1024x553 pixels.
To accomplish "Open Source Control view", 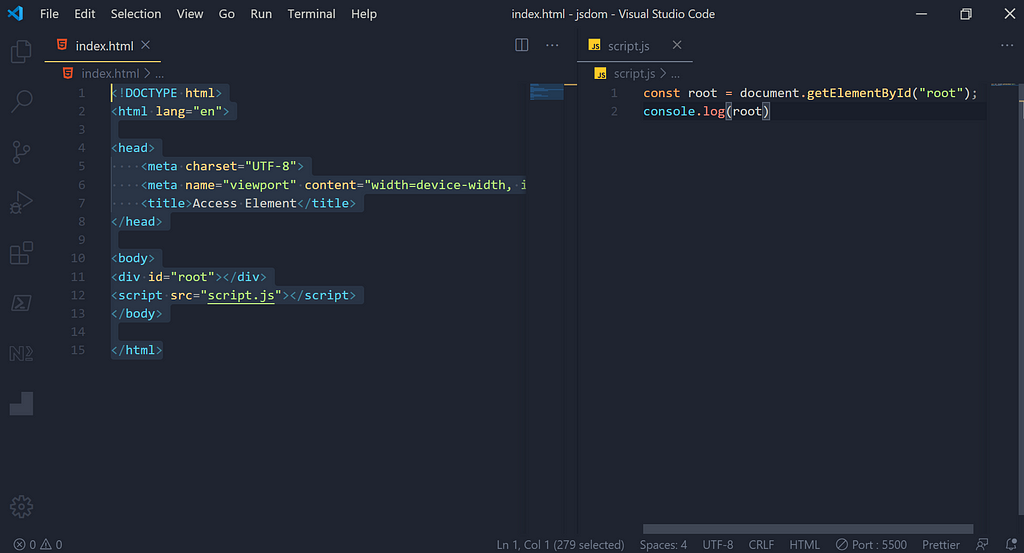I will [x=21, y=152].
